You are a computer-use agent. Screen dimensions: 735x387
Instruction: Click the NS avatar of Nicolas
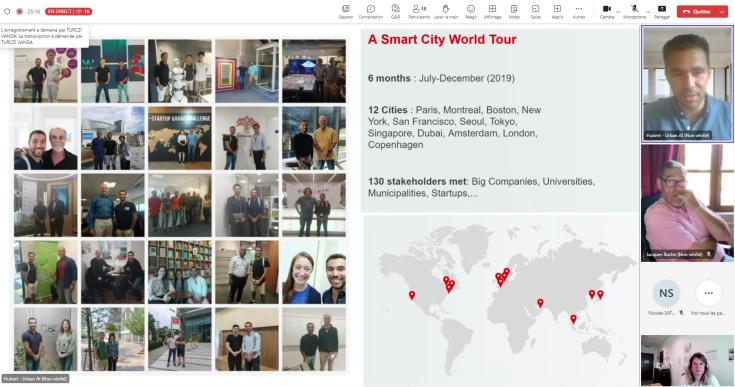coord(666,293)
